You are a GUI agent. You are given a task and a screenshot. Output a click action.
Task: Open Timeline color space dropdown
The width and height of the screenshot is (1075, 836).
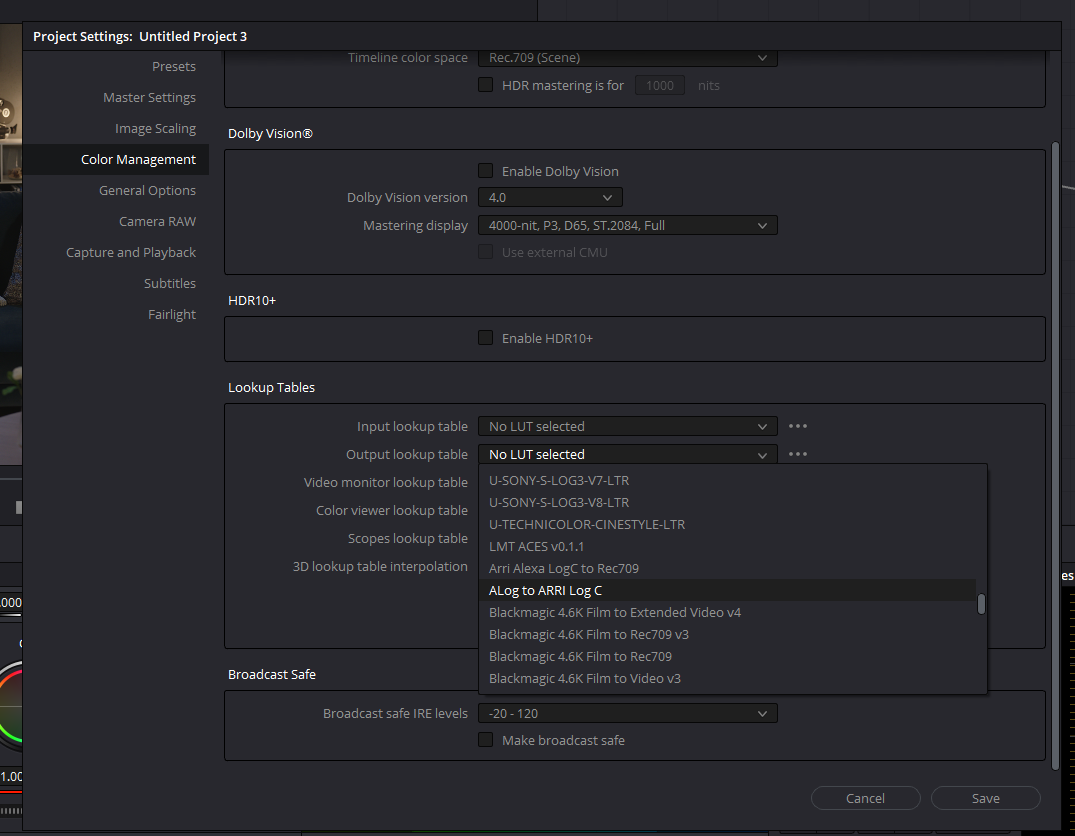pos(627,58)
